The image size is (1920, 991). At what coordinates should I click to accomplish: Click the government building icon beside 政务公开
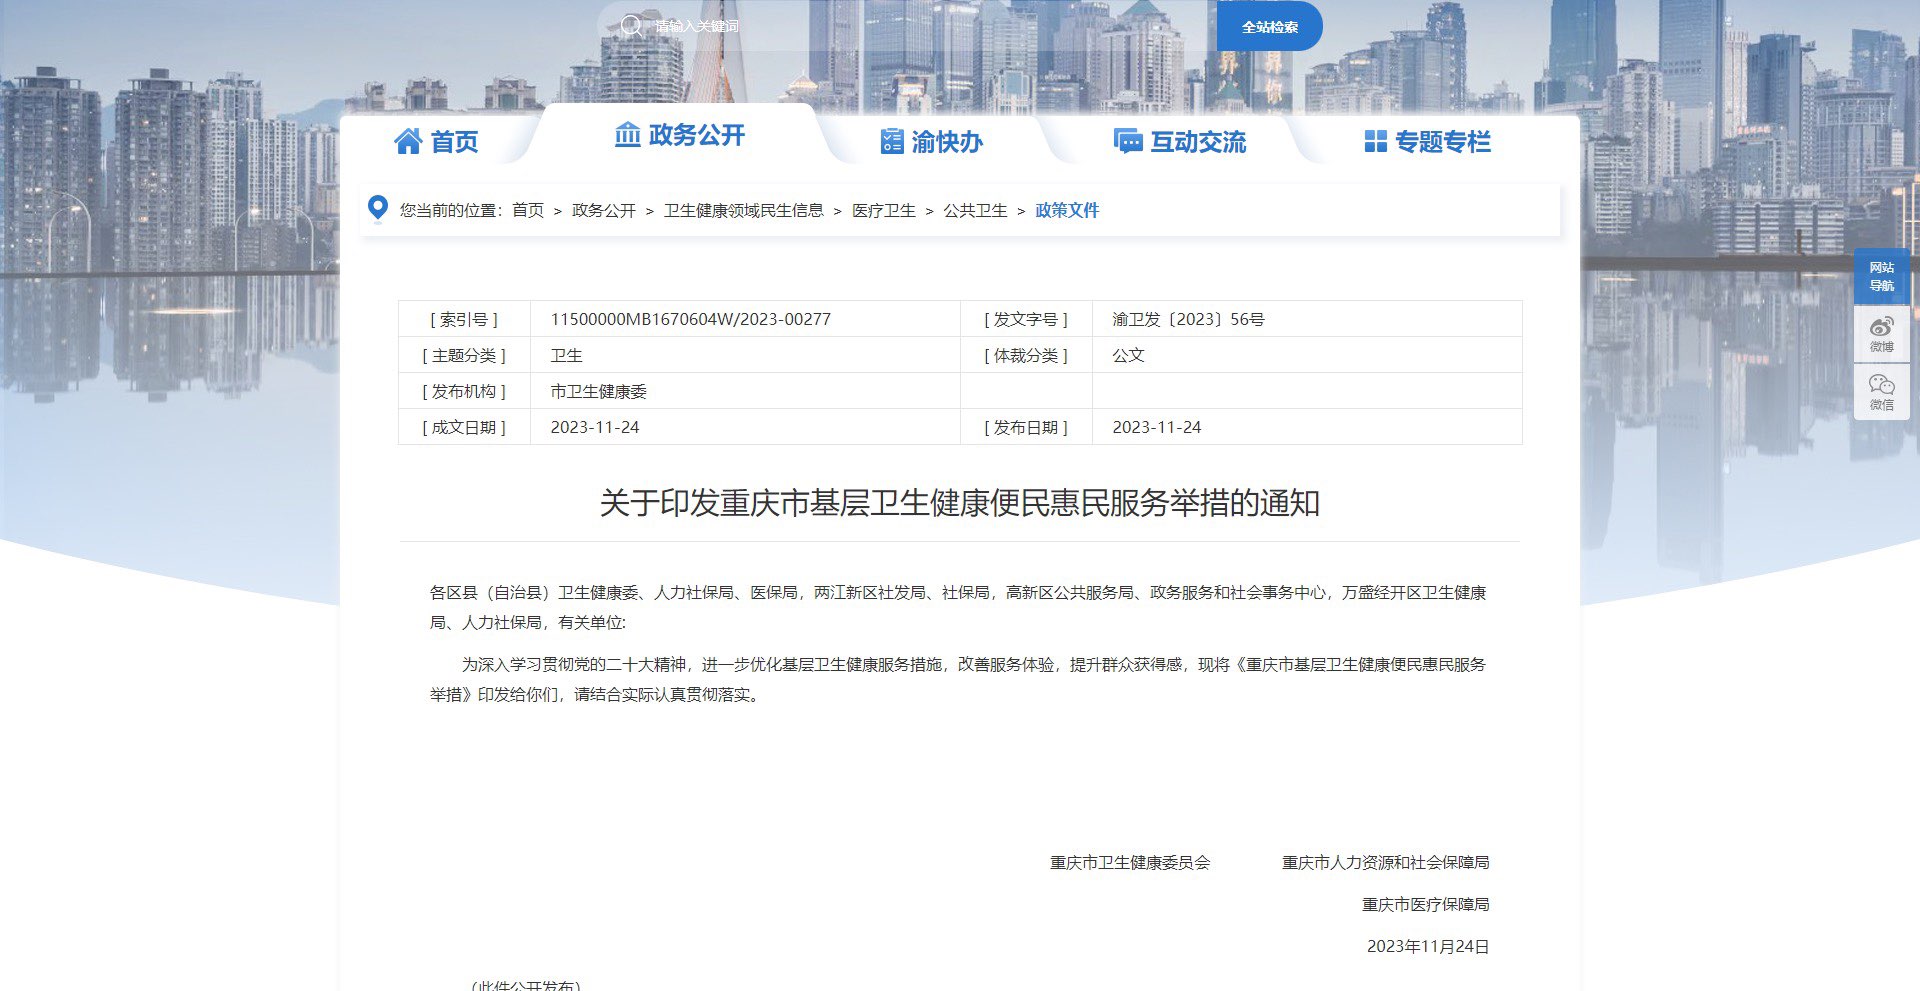(627, 134)
